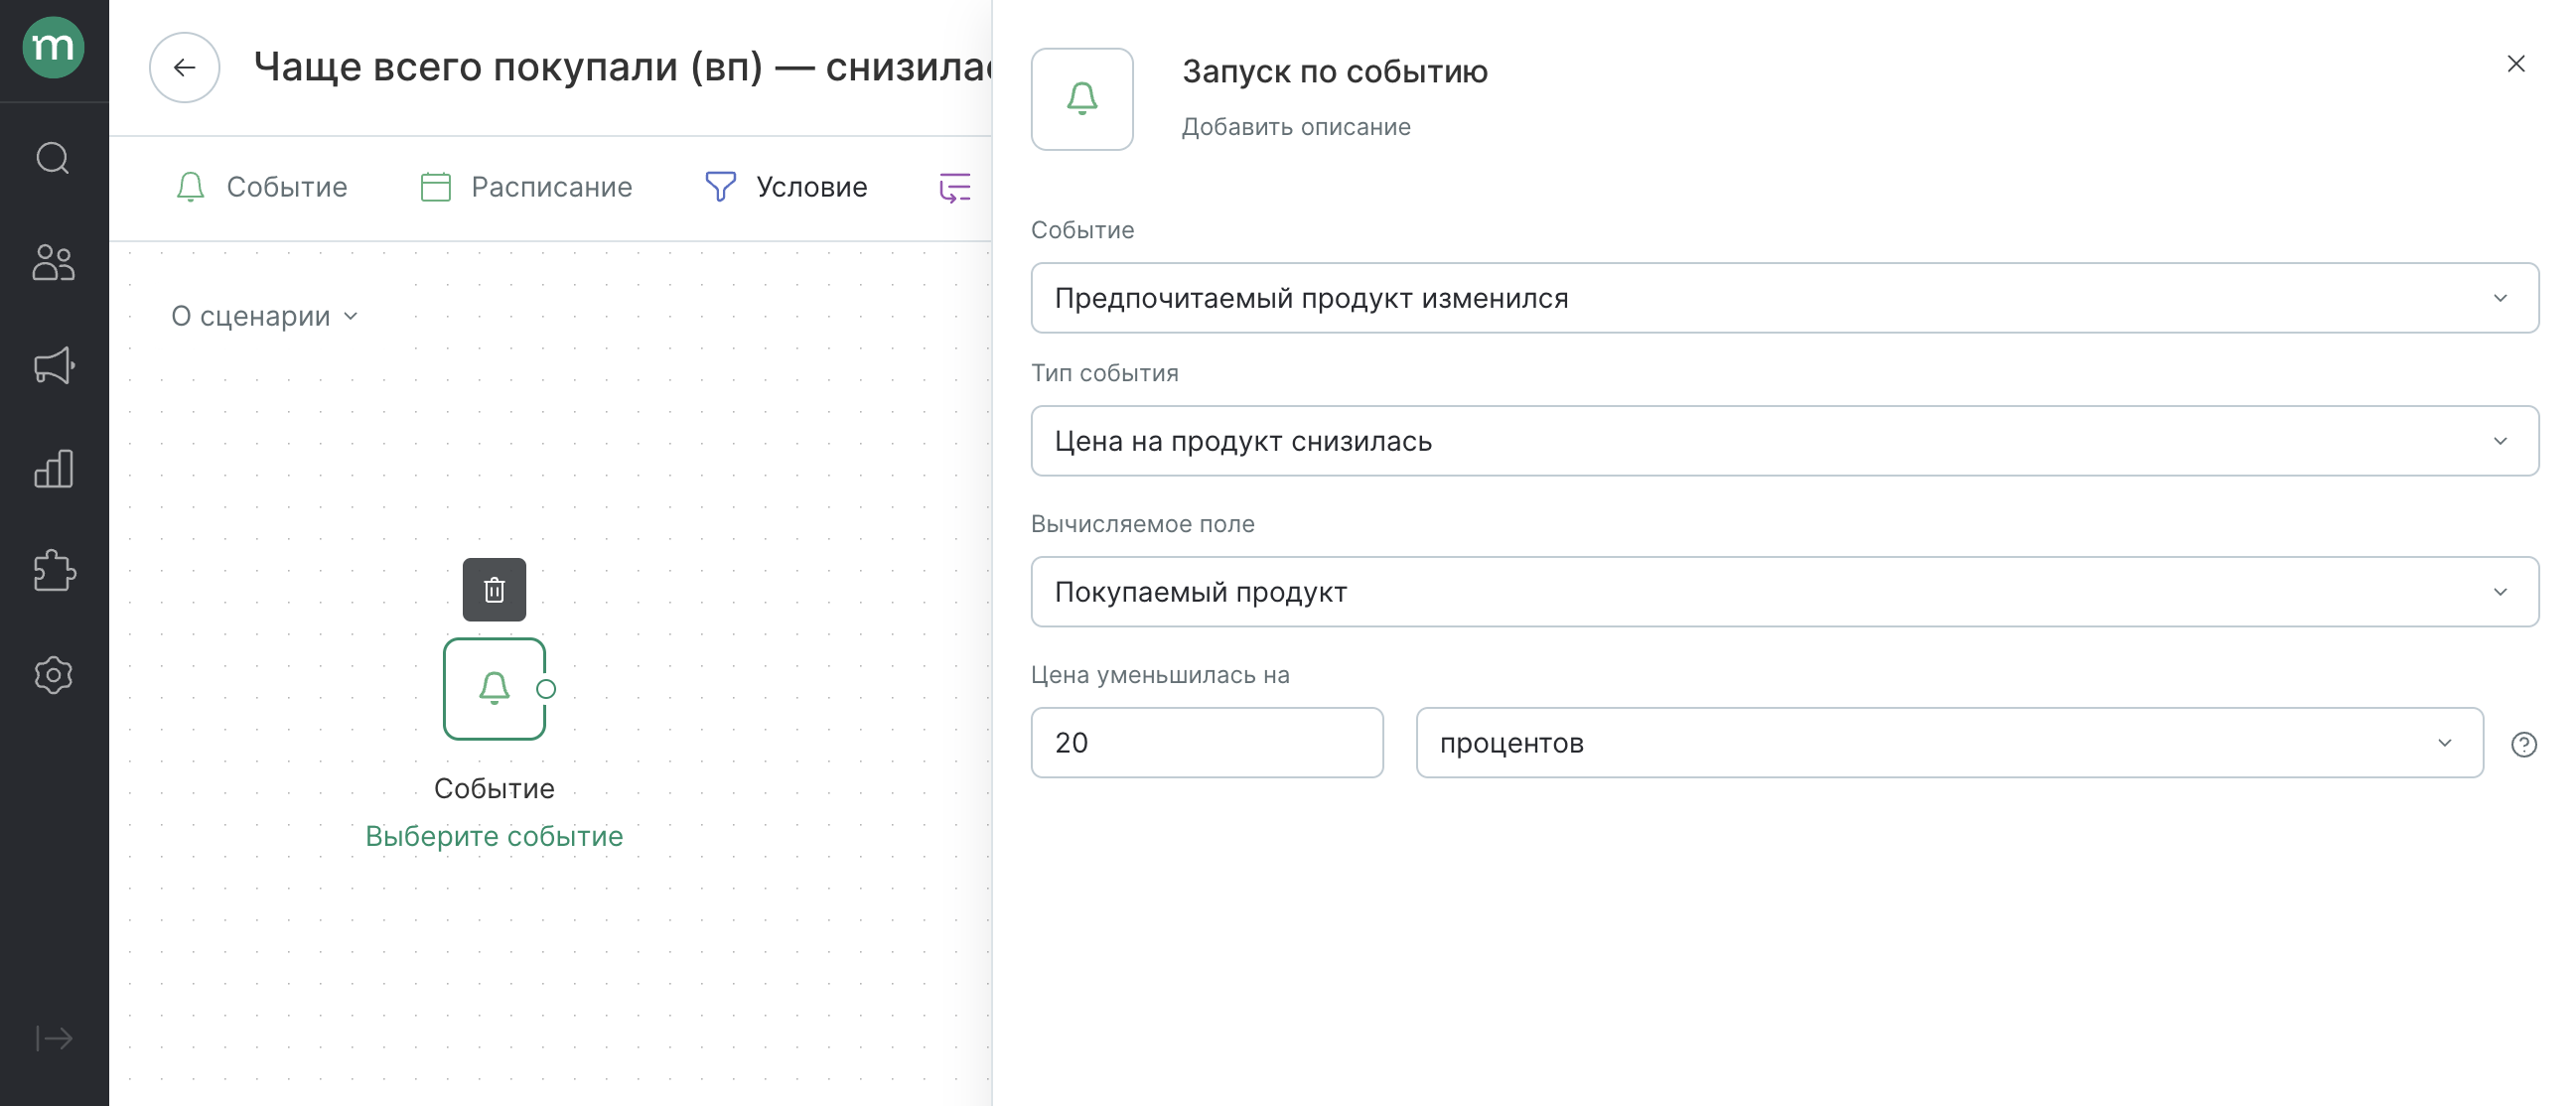2576x1106 pixels.
Task: Open the Тип события dropdown 'Цена на продукт снизилась'
Action: click(x=1784, y=441)
